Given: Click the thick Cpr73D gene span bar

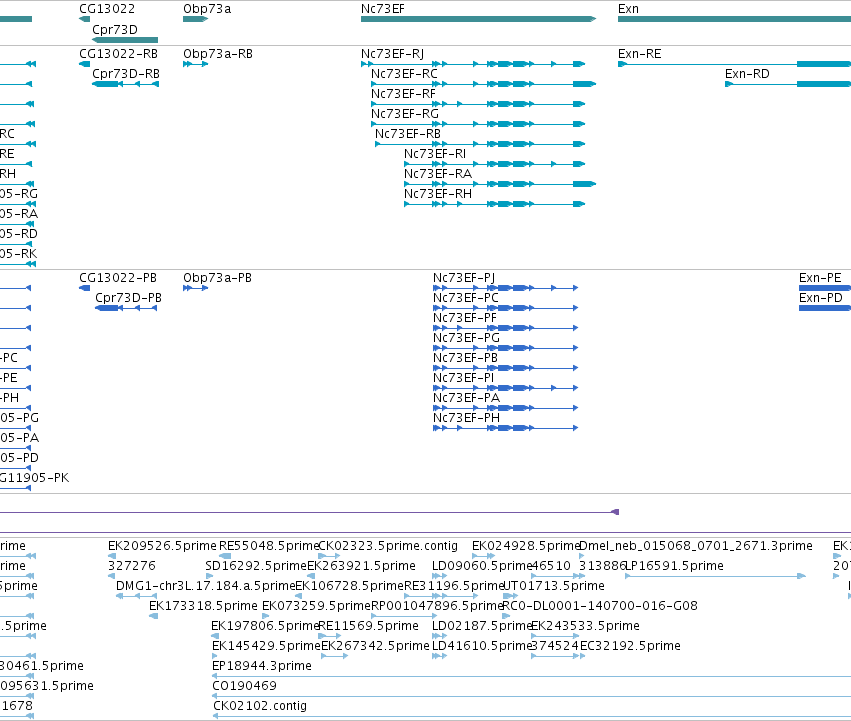Looking at the screenshot, I should (125, 40).
